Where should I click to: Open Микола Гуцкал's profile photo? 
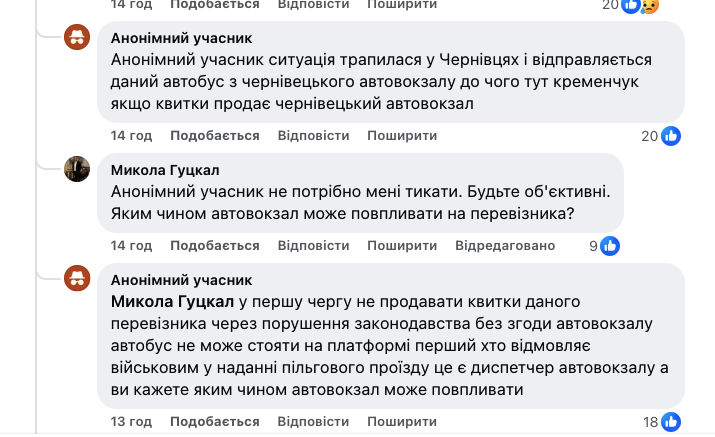click(78, 169)
